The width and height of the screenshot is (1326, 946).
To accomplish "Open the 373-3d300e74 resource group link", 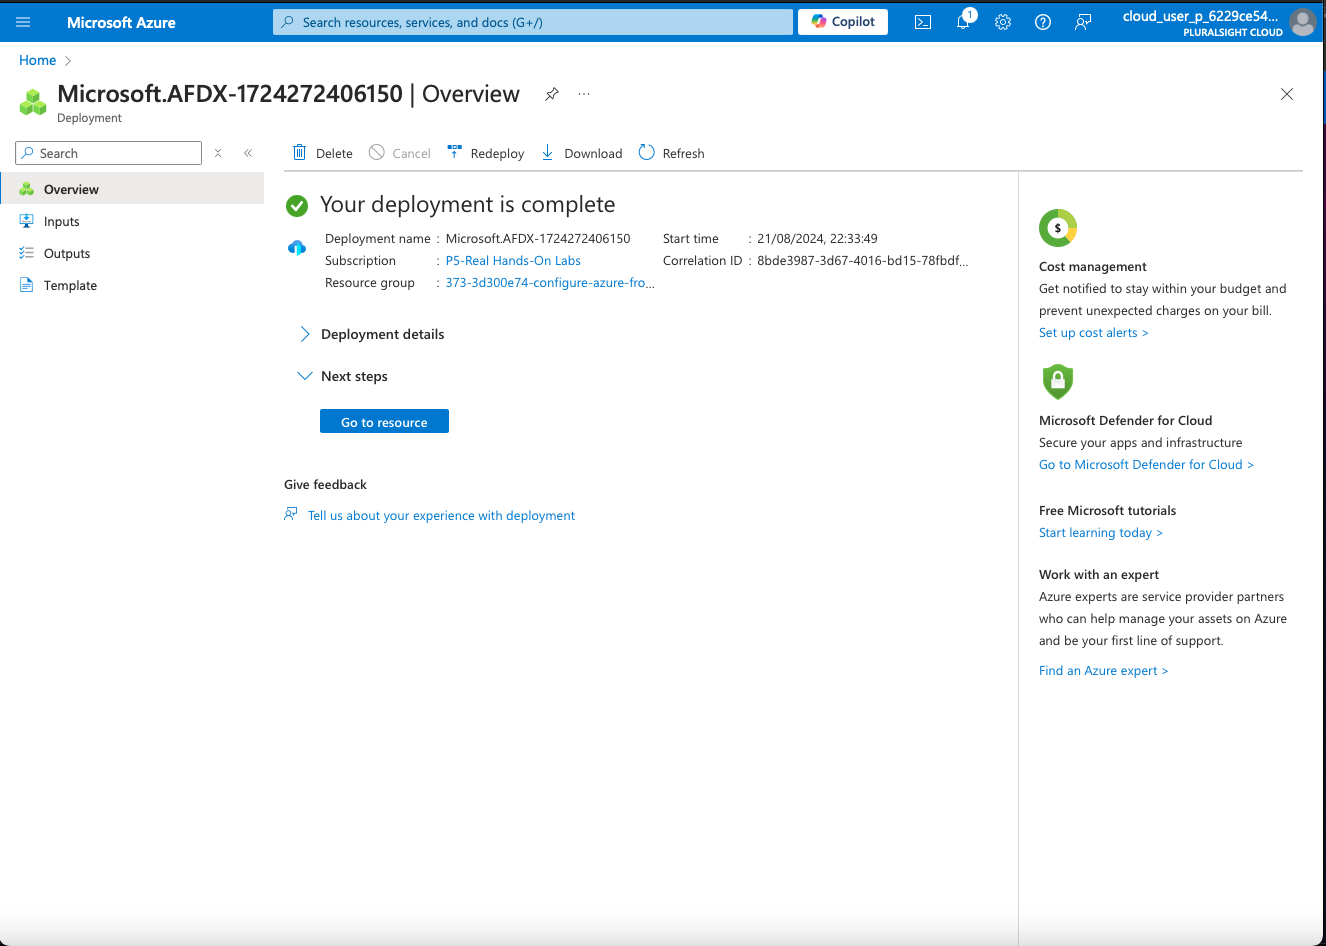I will pos(550,282).
